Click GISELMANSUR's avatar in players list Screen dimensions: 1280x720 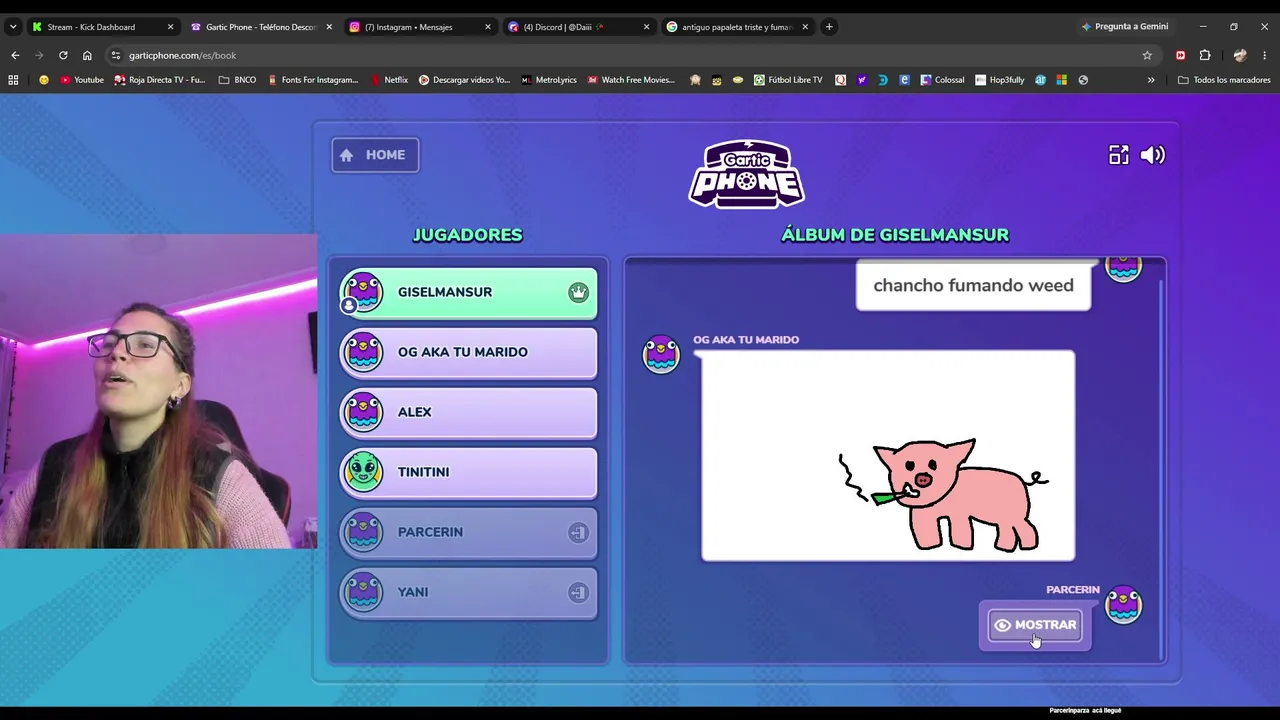point(362,292)
